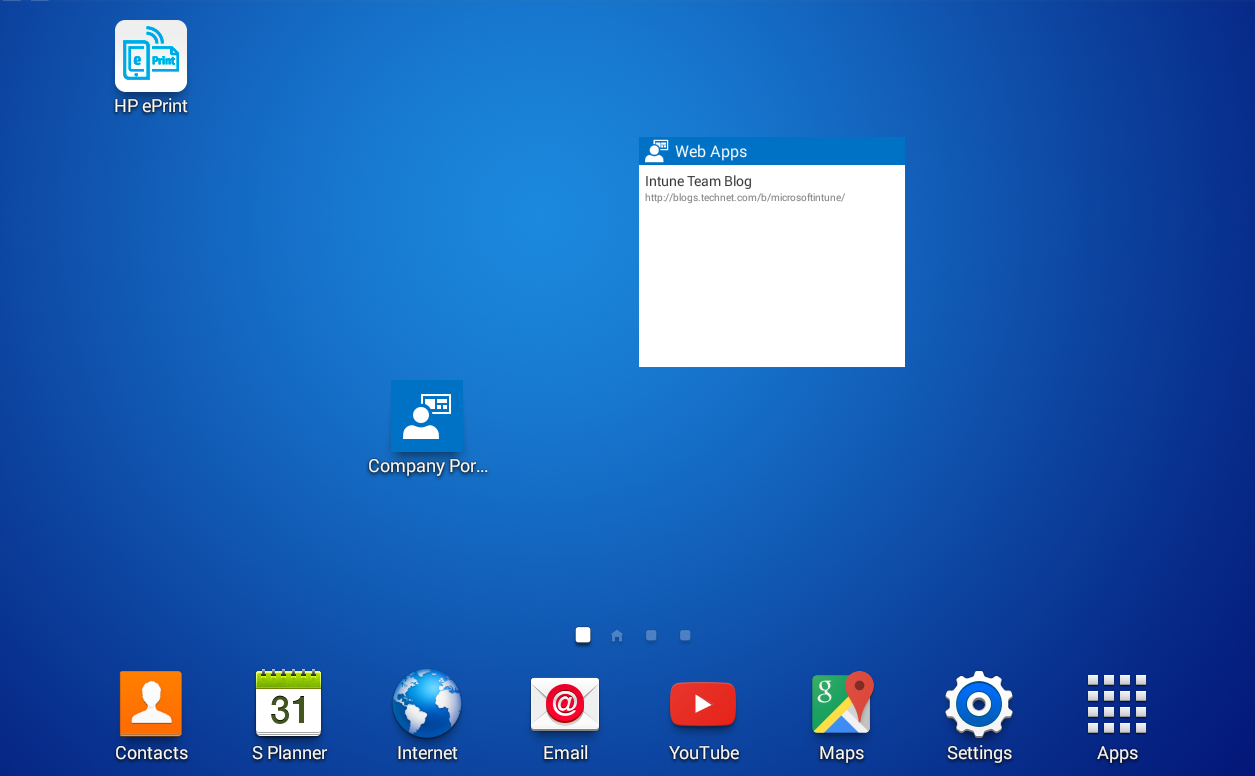The width and height of the screenshot is (1255, 776).
Task: Open the Apps drawer
Action: click(x=1117, y=703)
